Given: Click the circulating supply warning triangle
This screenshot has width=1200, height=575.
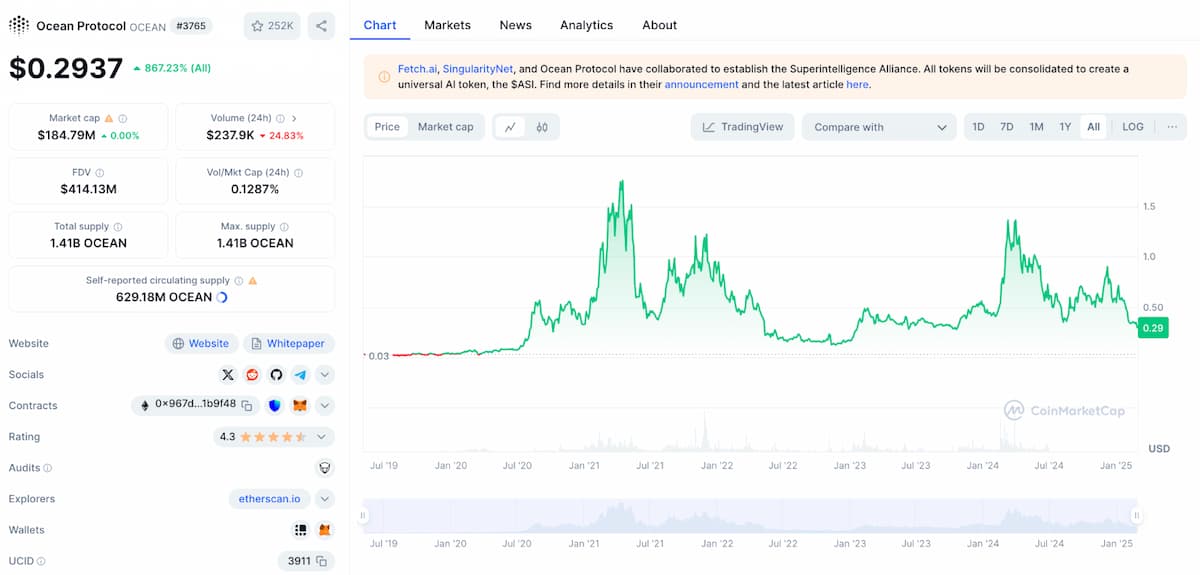Looking at the screenshot, I should [x=252, y=281].
